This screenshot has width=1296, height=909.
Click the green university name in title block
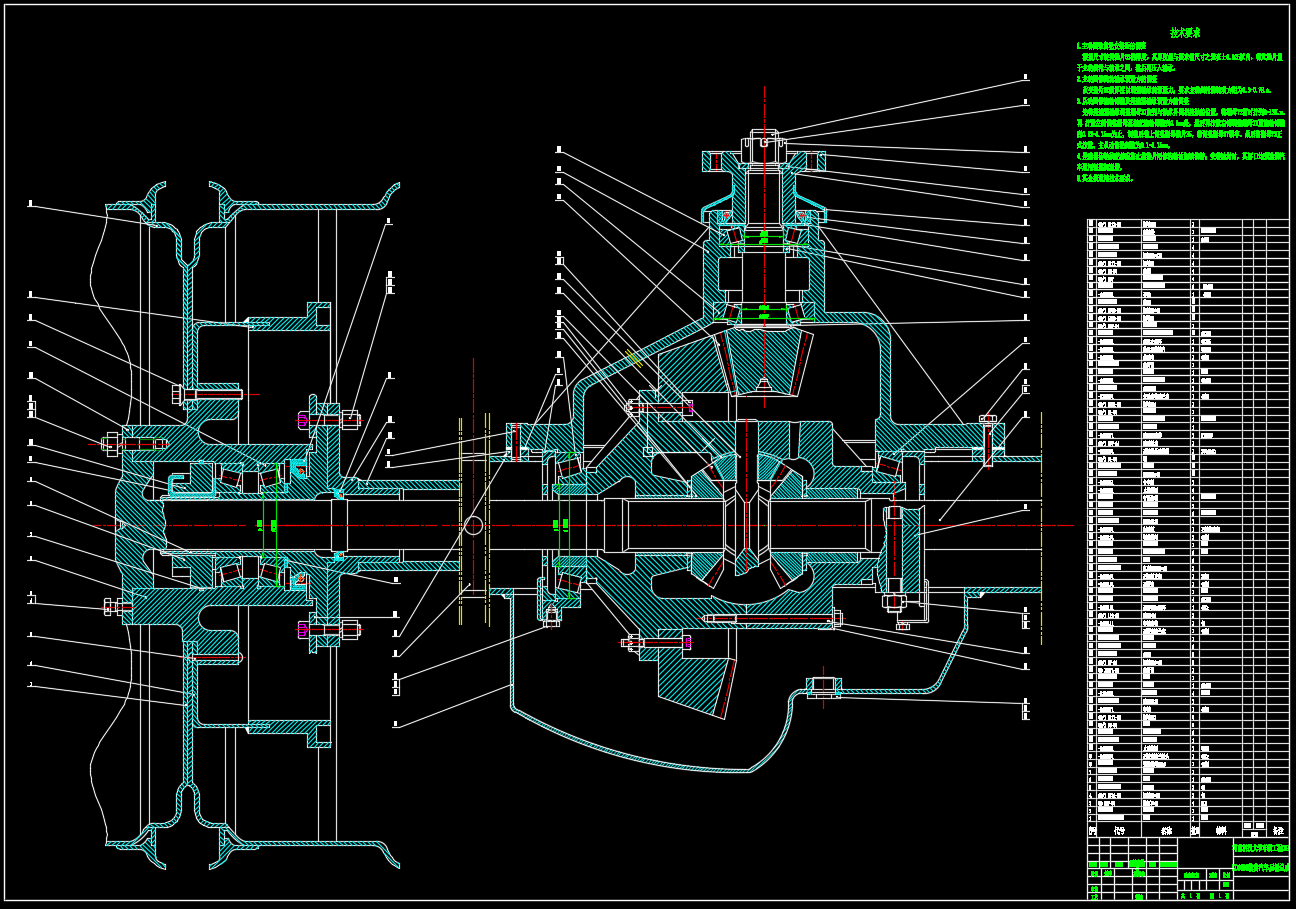click(x=1260, y=847)
